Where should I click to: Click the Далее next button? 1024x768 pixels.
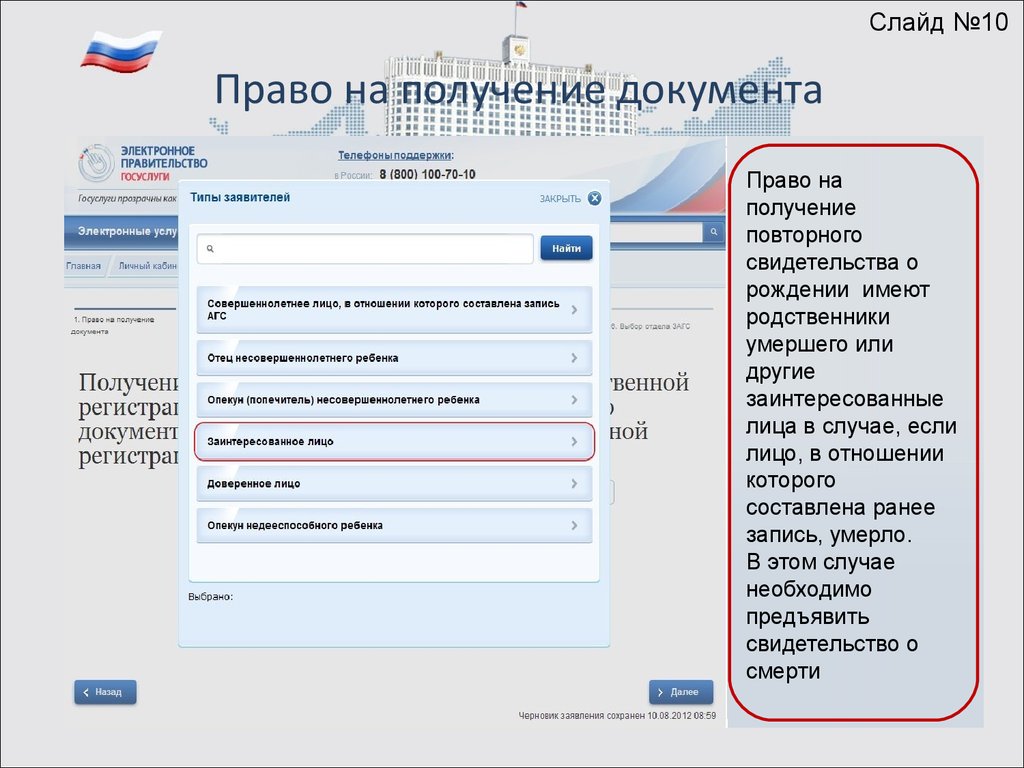click(680, 692)
